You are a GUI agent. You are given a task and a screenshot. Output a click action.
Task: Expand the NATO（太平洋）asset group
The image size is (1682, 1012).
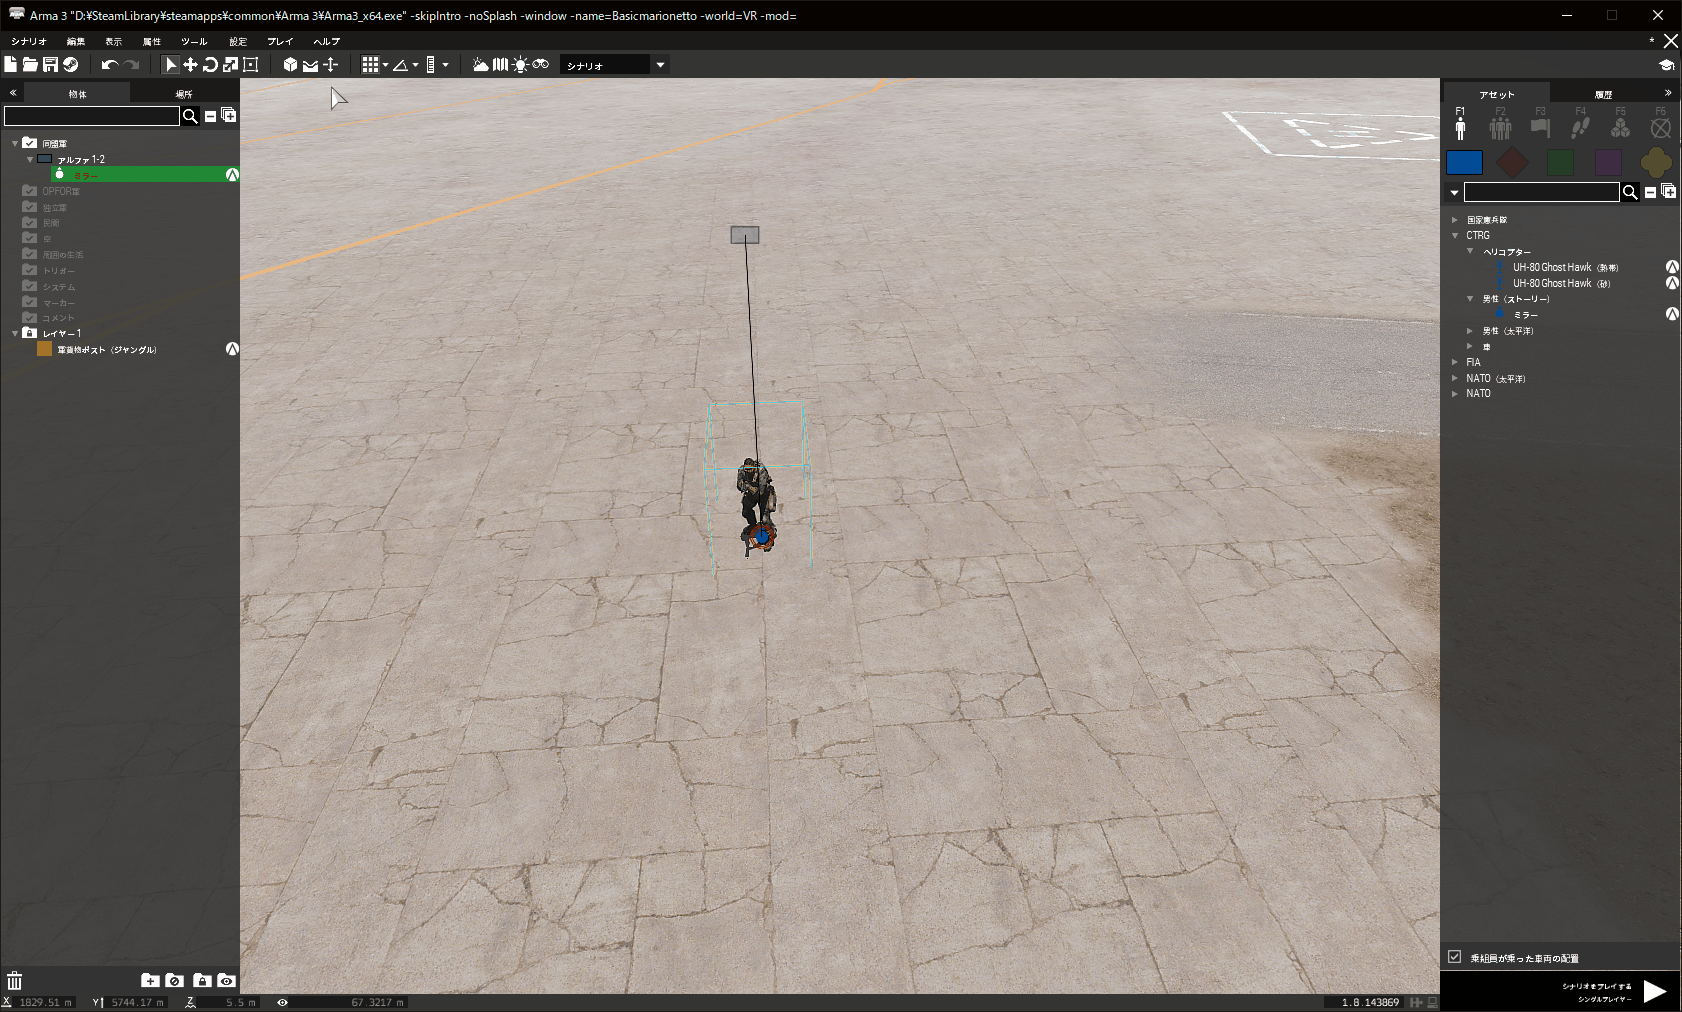(1456, 378)
